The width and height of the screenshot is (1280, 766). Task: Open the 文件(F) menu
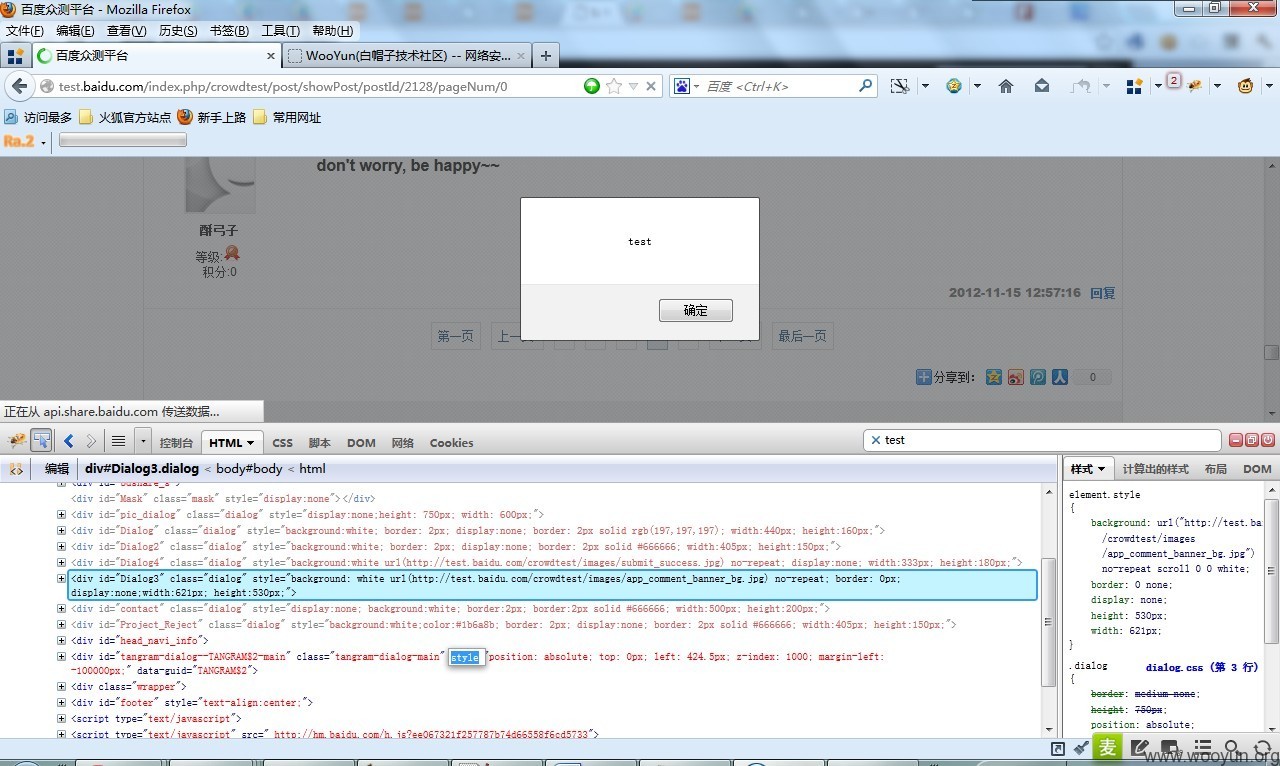25,31
